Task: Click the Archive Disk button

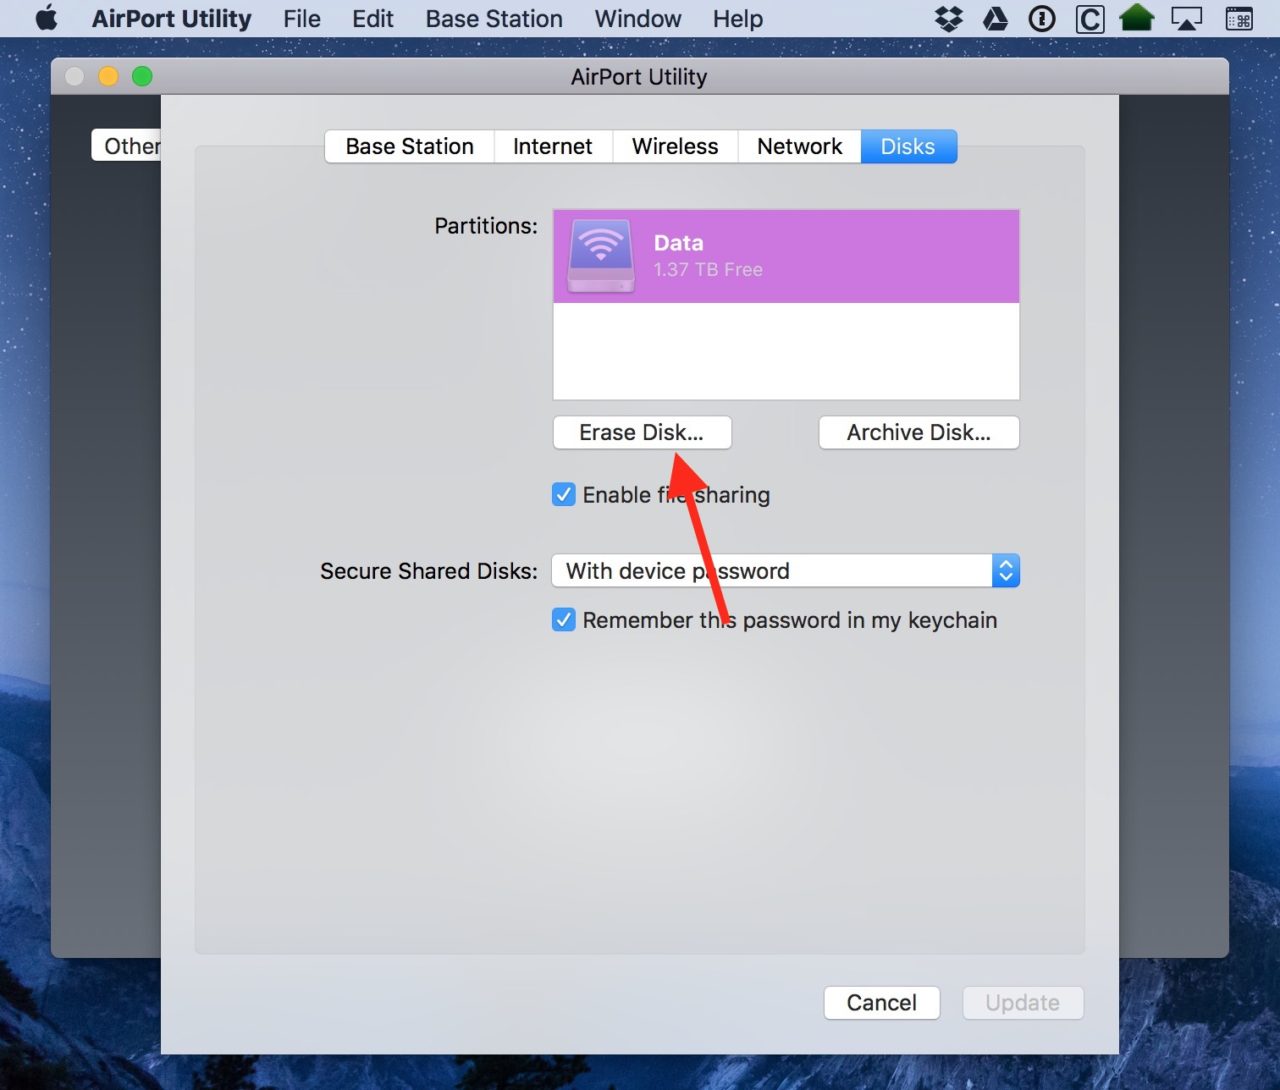Action: [x=919, y=432]
